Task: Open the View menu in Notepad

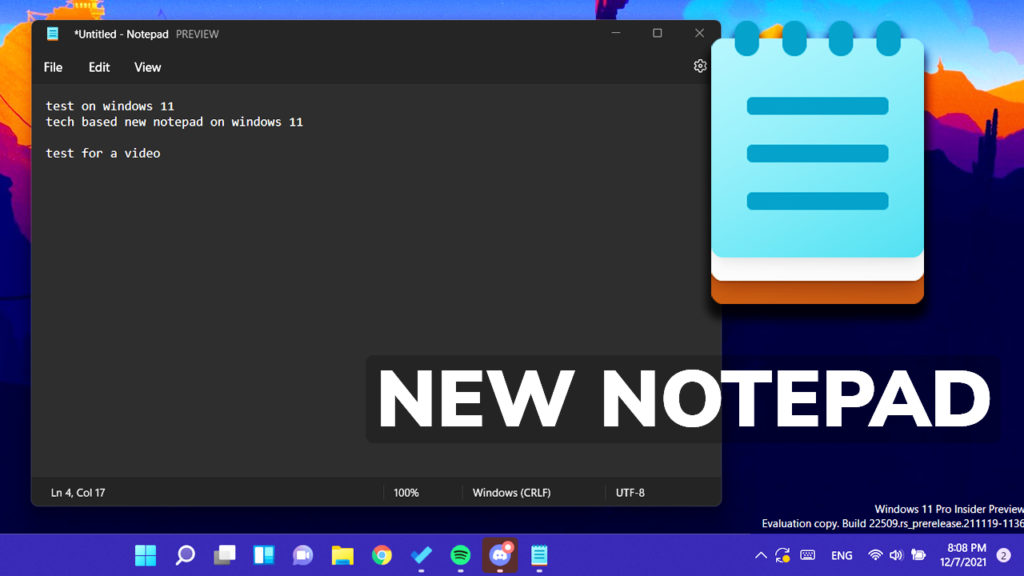Action: pyautogui.click(x=147, y=67)
